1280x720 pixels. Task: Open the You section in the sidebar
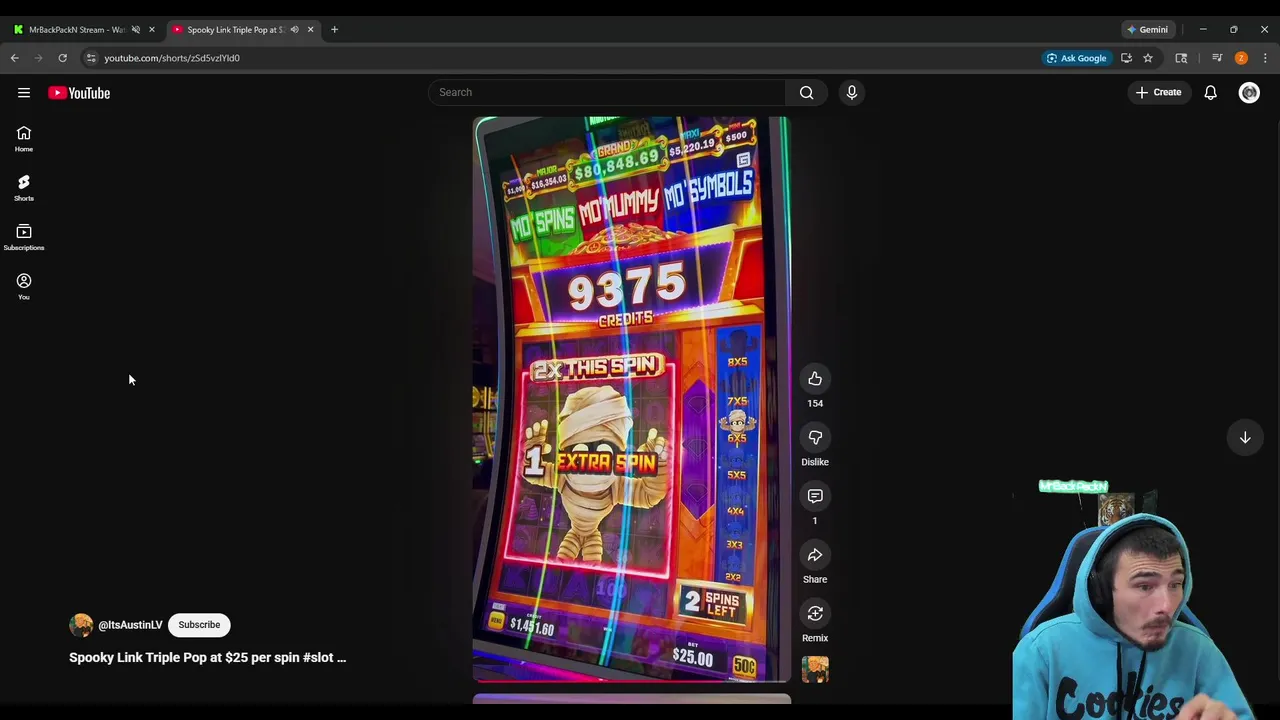click(x=24, y=287)
